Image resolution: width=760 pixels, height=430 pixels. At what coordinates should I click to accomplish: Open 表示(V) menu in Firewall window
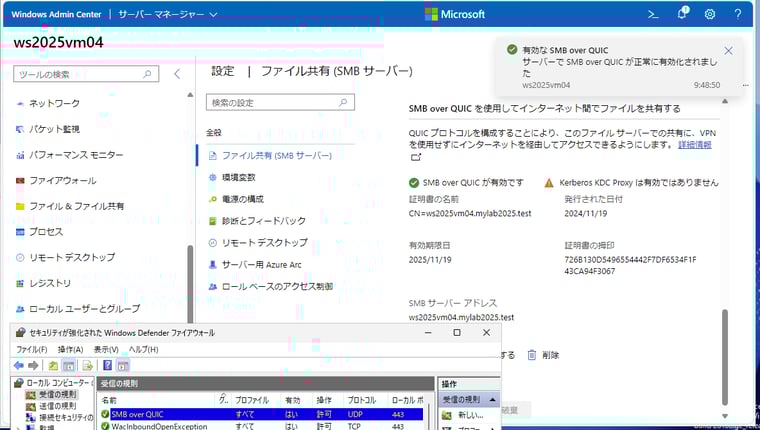click(106, 350)
